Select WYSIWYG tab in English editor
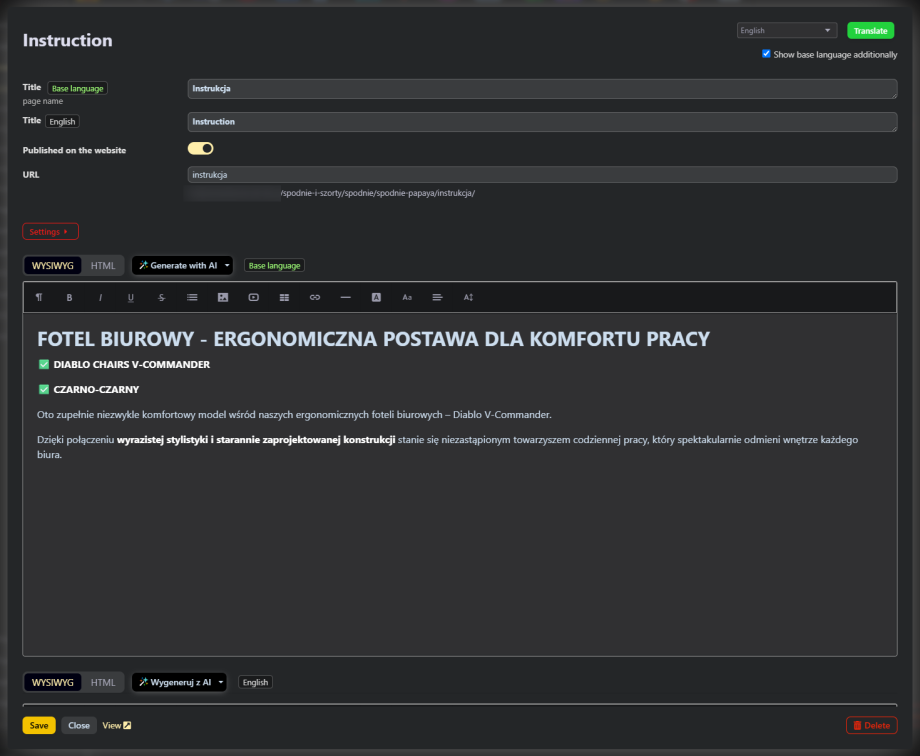 coord(53,682)
